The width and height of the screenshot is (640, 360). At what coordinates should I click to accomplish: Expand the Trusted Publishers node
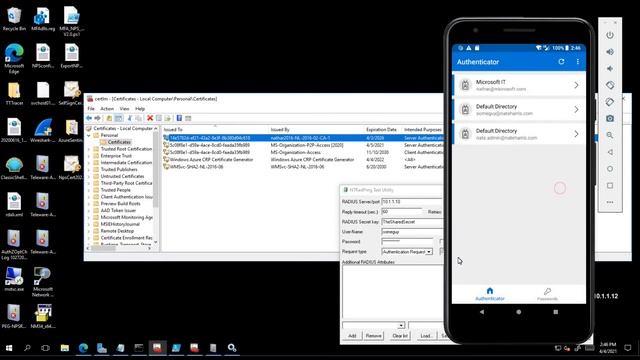pyautogui.click(x=89, y=169)
